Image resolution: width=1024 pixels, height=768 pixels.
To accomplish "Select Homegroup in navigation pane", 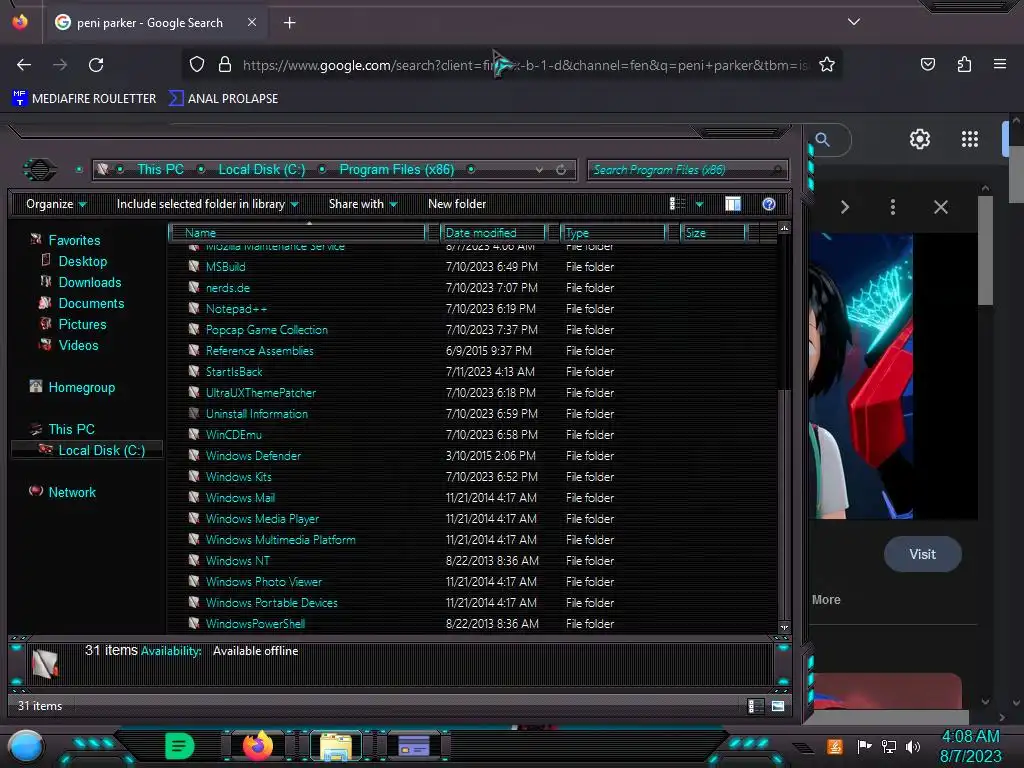I will point(81,387).
